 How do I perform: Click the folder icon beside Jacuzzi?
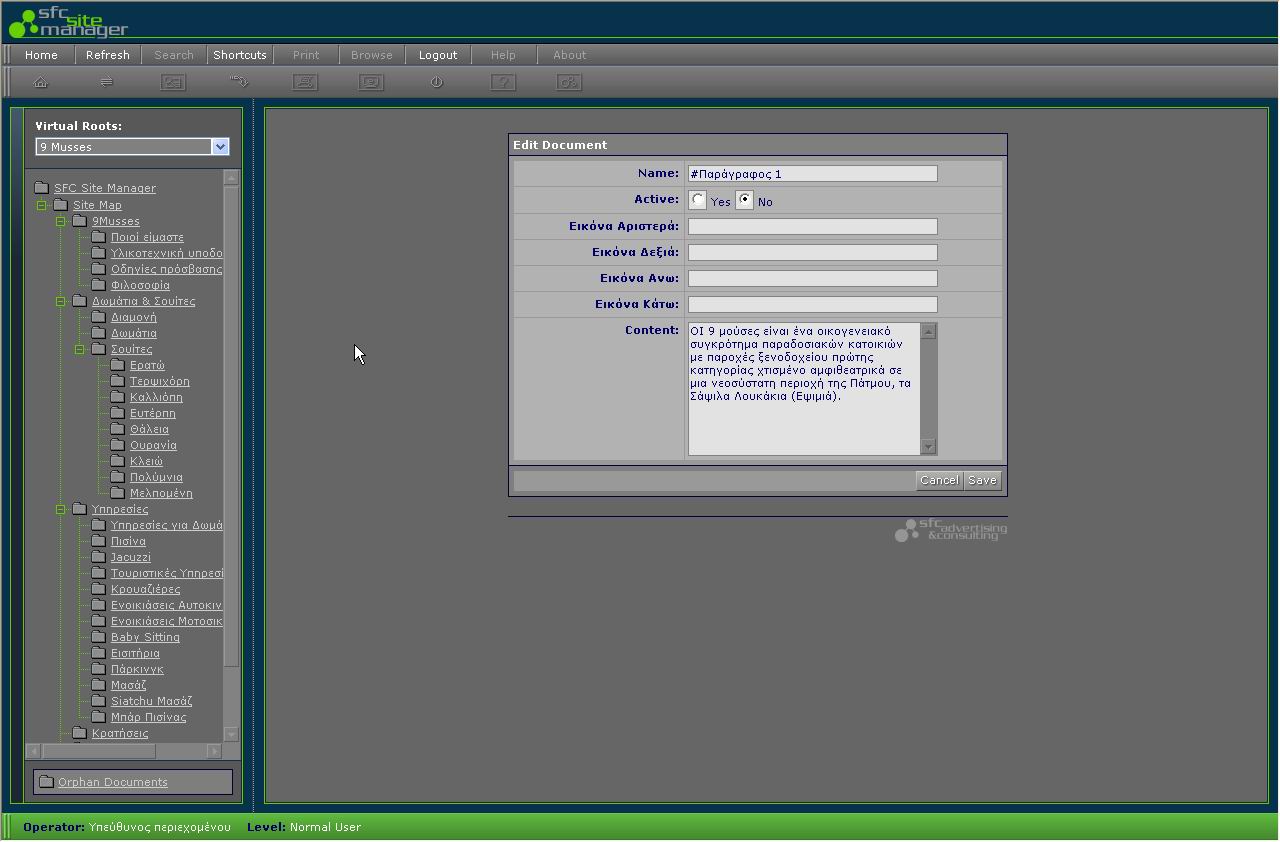coord(98,557)
